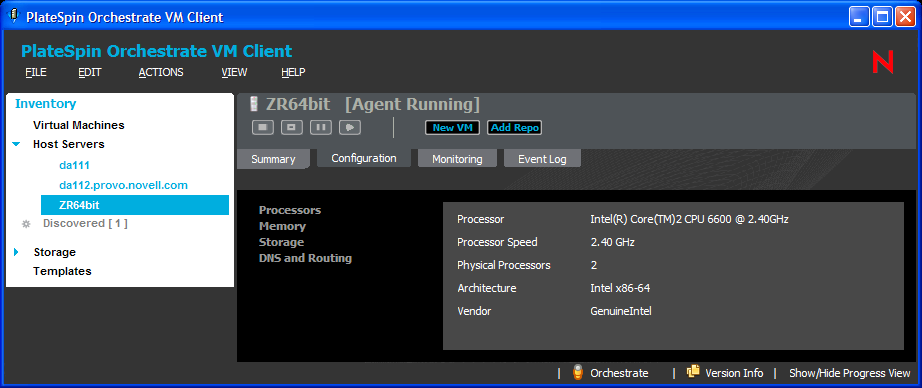The image size is (922, 388).
Task: Select host da112.provo.novell.com
Action: tap(123, 185)
